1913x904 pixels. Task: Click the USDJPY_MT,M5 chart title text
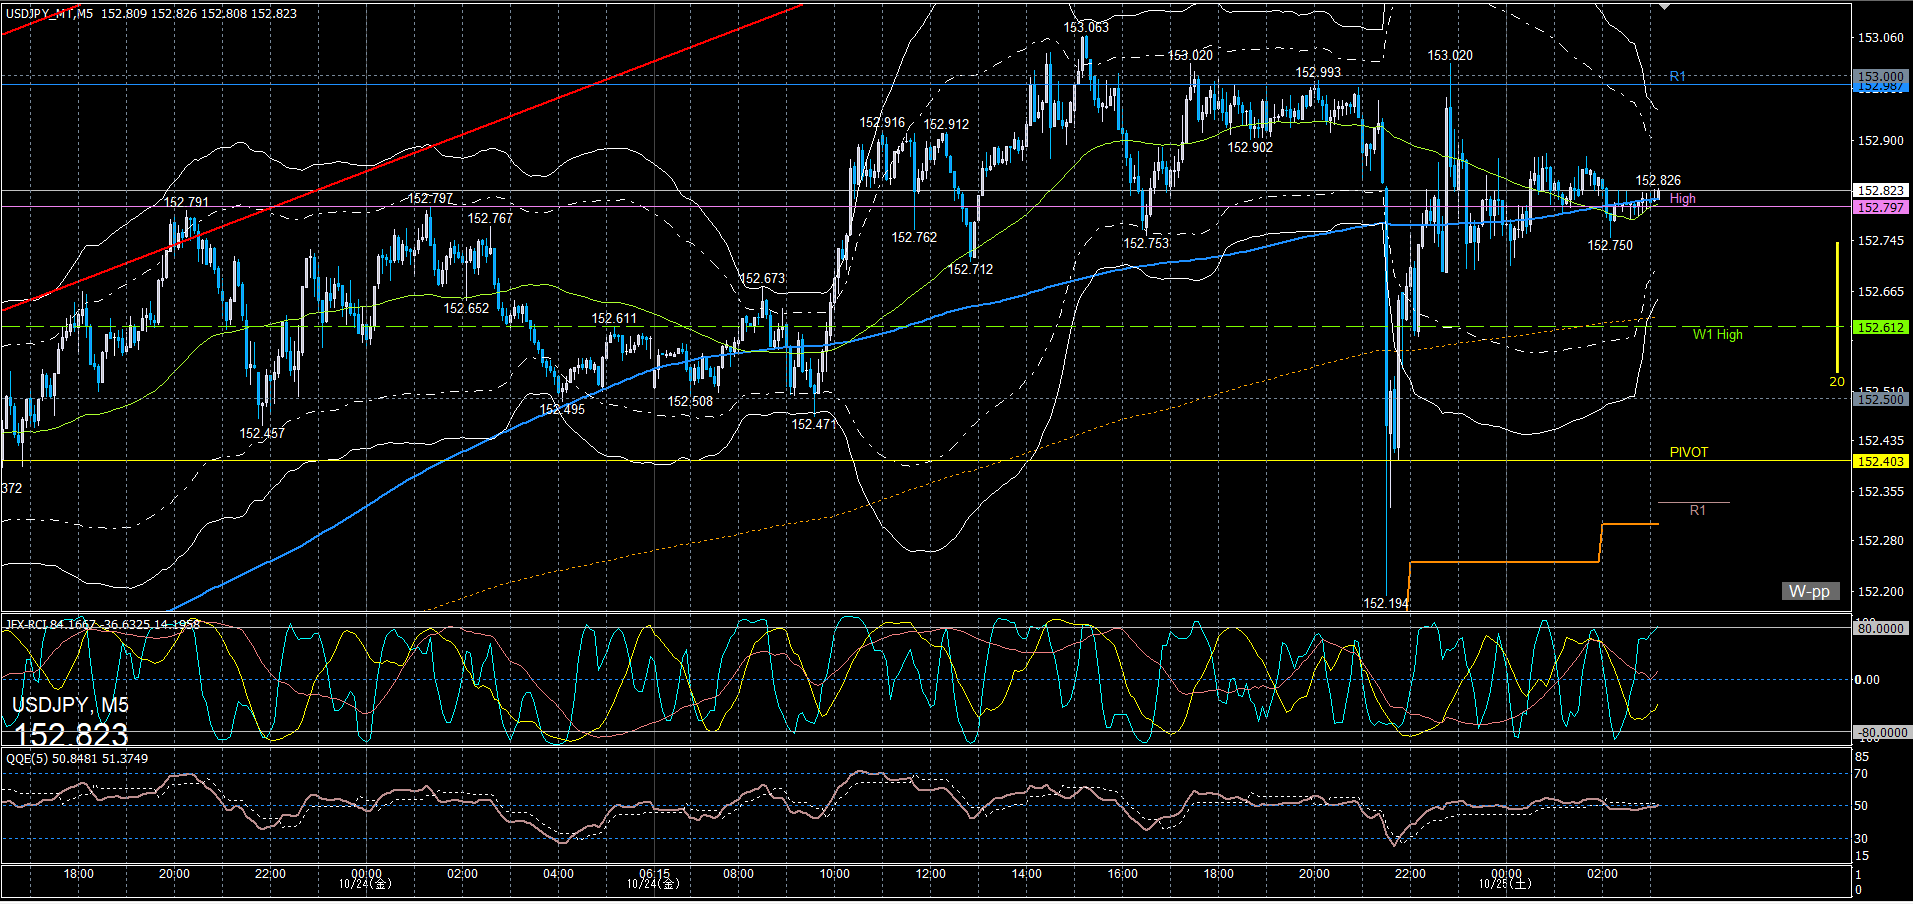coord(50,13)
